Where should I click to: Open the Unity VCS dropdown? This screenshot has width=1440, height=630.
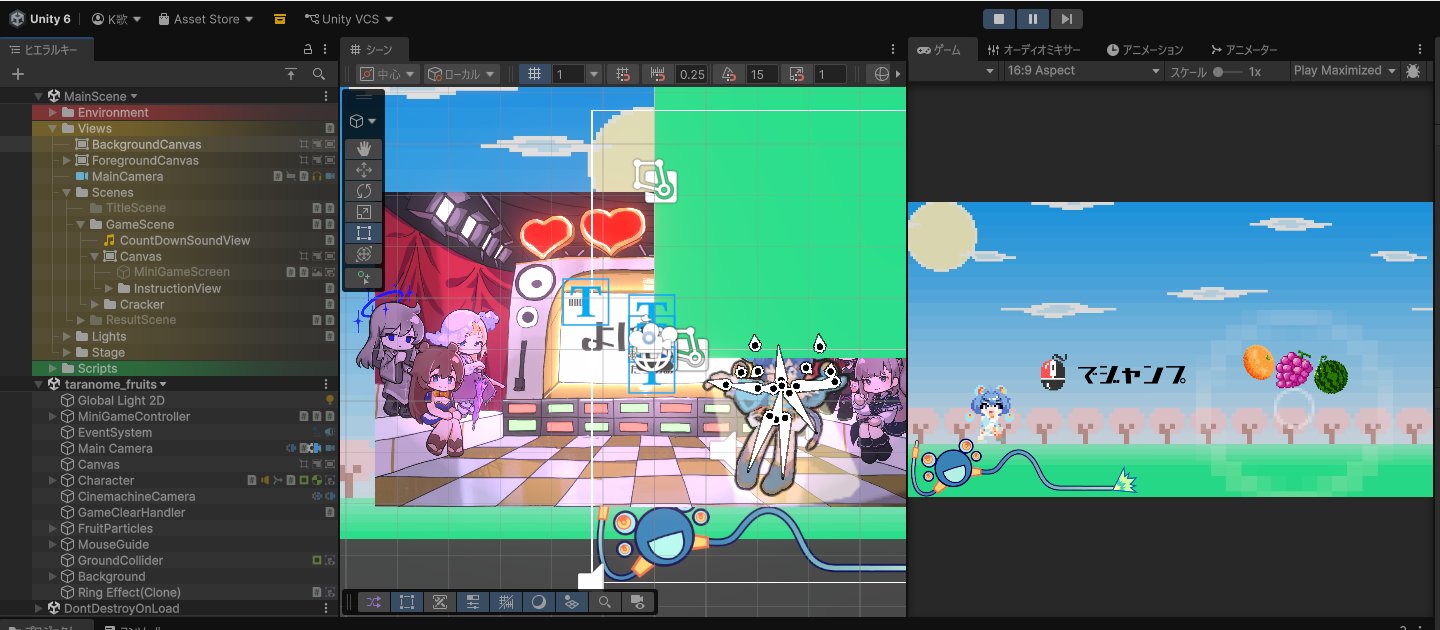click(349, 19)
